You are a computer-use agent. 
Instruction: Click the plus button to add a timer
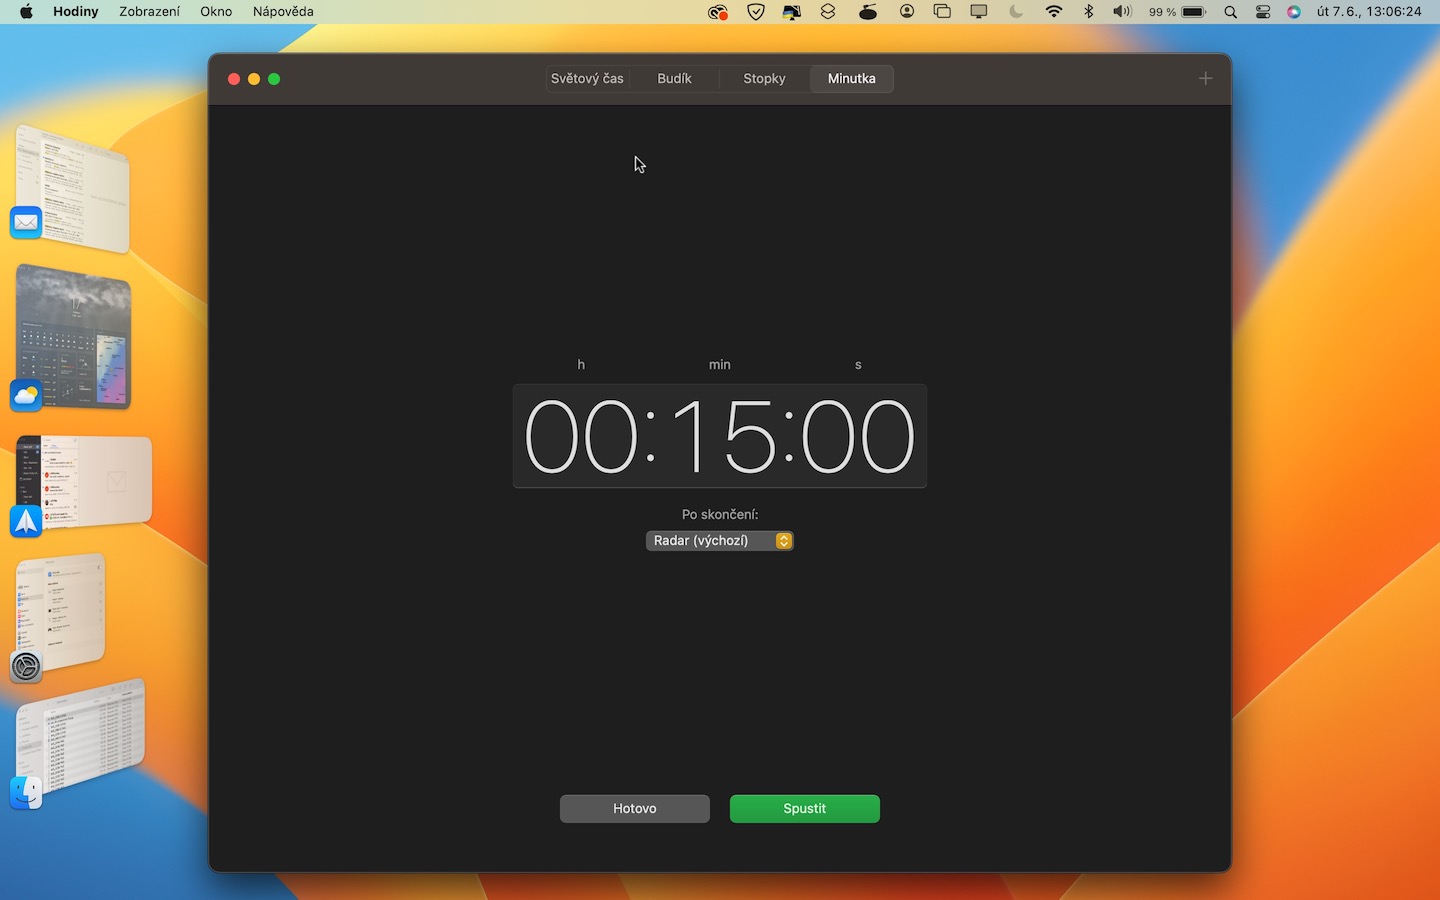click(x=1205, y=79)
